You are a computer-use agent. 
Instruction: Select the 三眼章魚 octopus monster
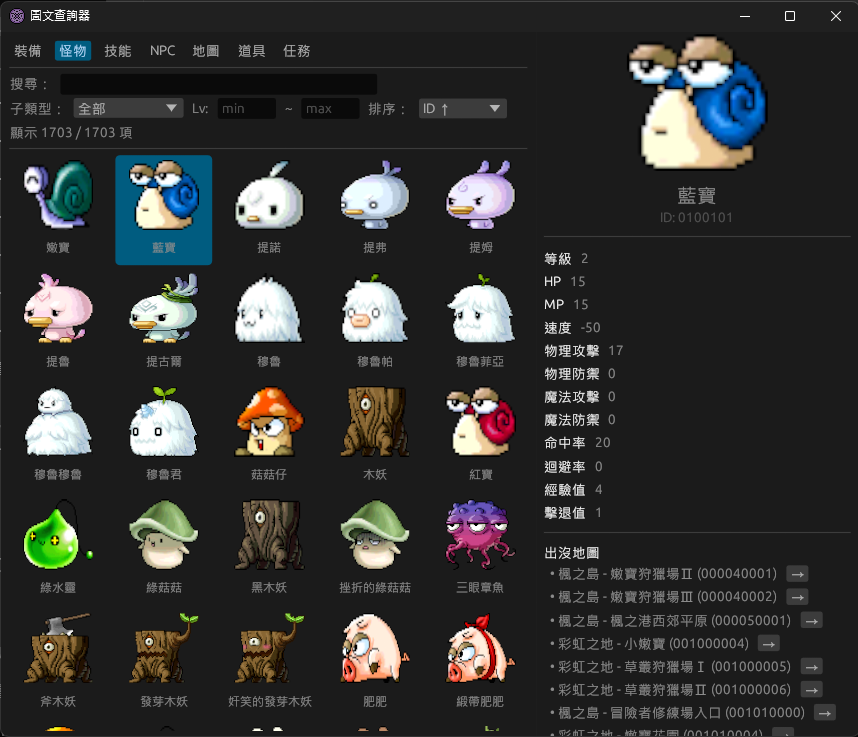tap(480, 550)
